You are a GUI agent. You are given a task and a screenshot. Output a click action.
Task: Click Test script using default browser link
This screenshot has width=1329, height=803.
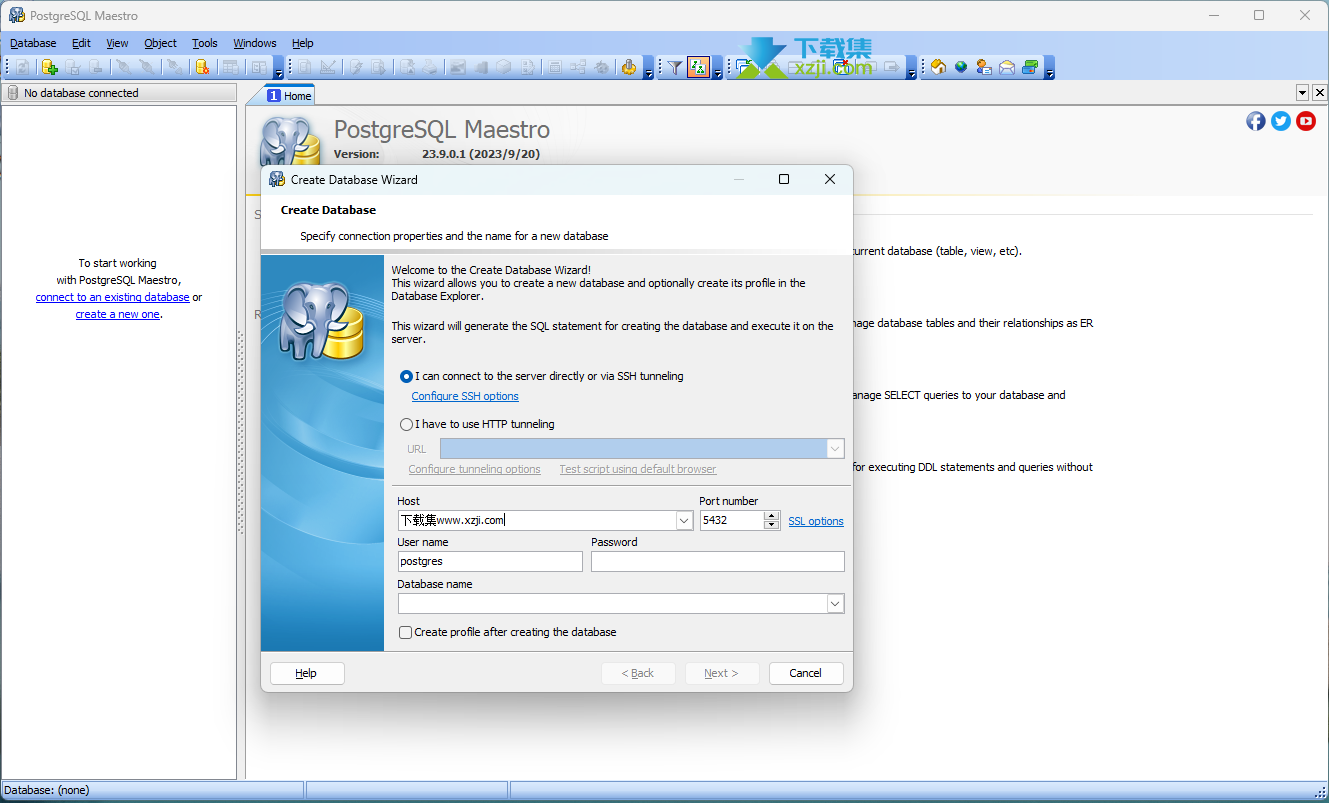coord(638,469)
